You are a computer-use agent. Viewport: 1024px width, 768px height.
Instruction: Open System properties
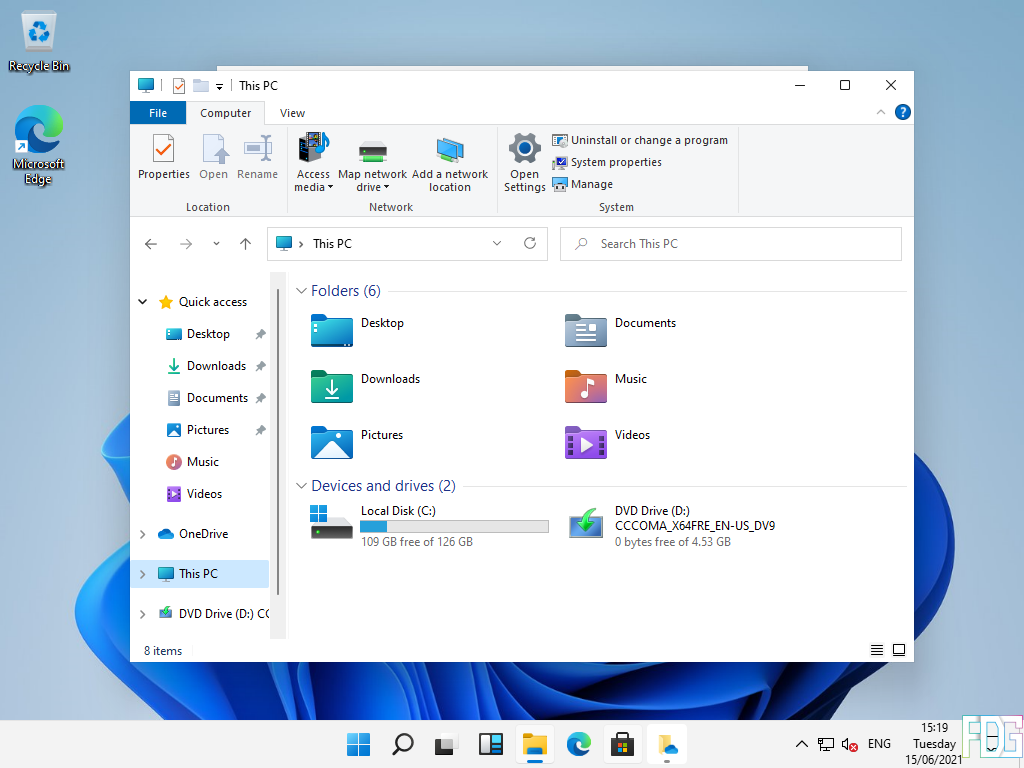[607, 162]
